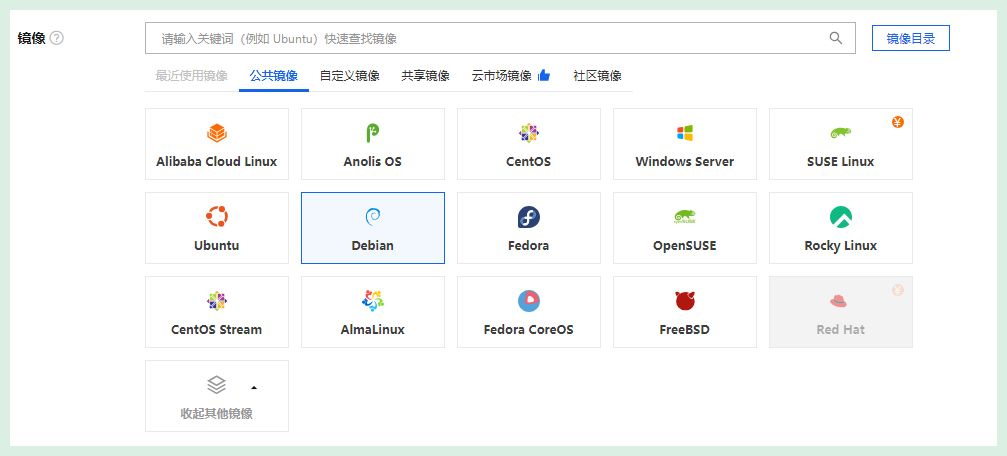Image resolution: width=1007 pixels, height=456 pixels.
Task: Switch to the 共享镜像 tab
Action: click(x=425, y=76)
